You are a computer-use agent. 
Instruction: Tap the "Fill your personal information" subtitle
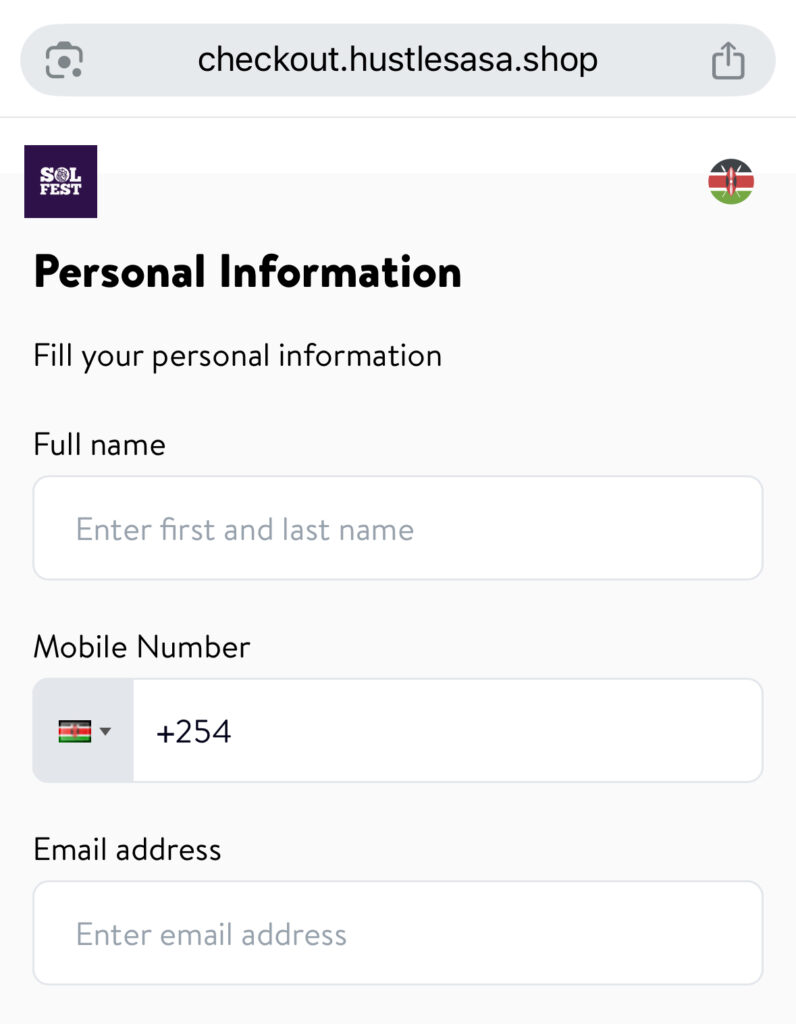tap(237, 356)
